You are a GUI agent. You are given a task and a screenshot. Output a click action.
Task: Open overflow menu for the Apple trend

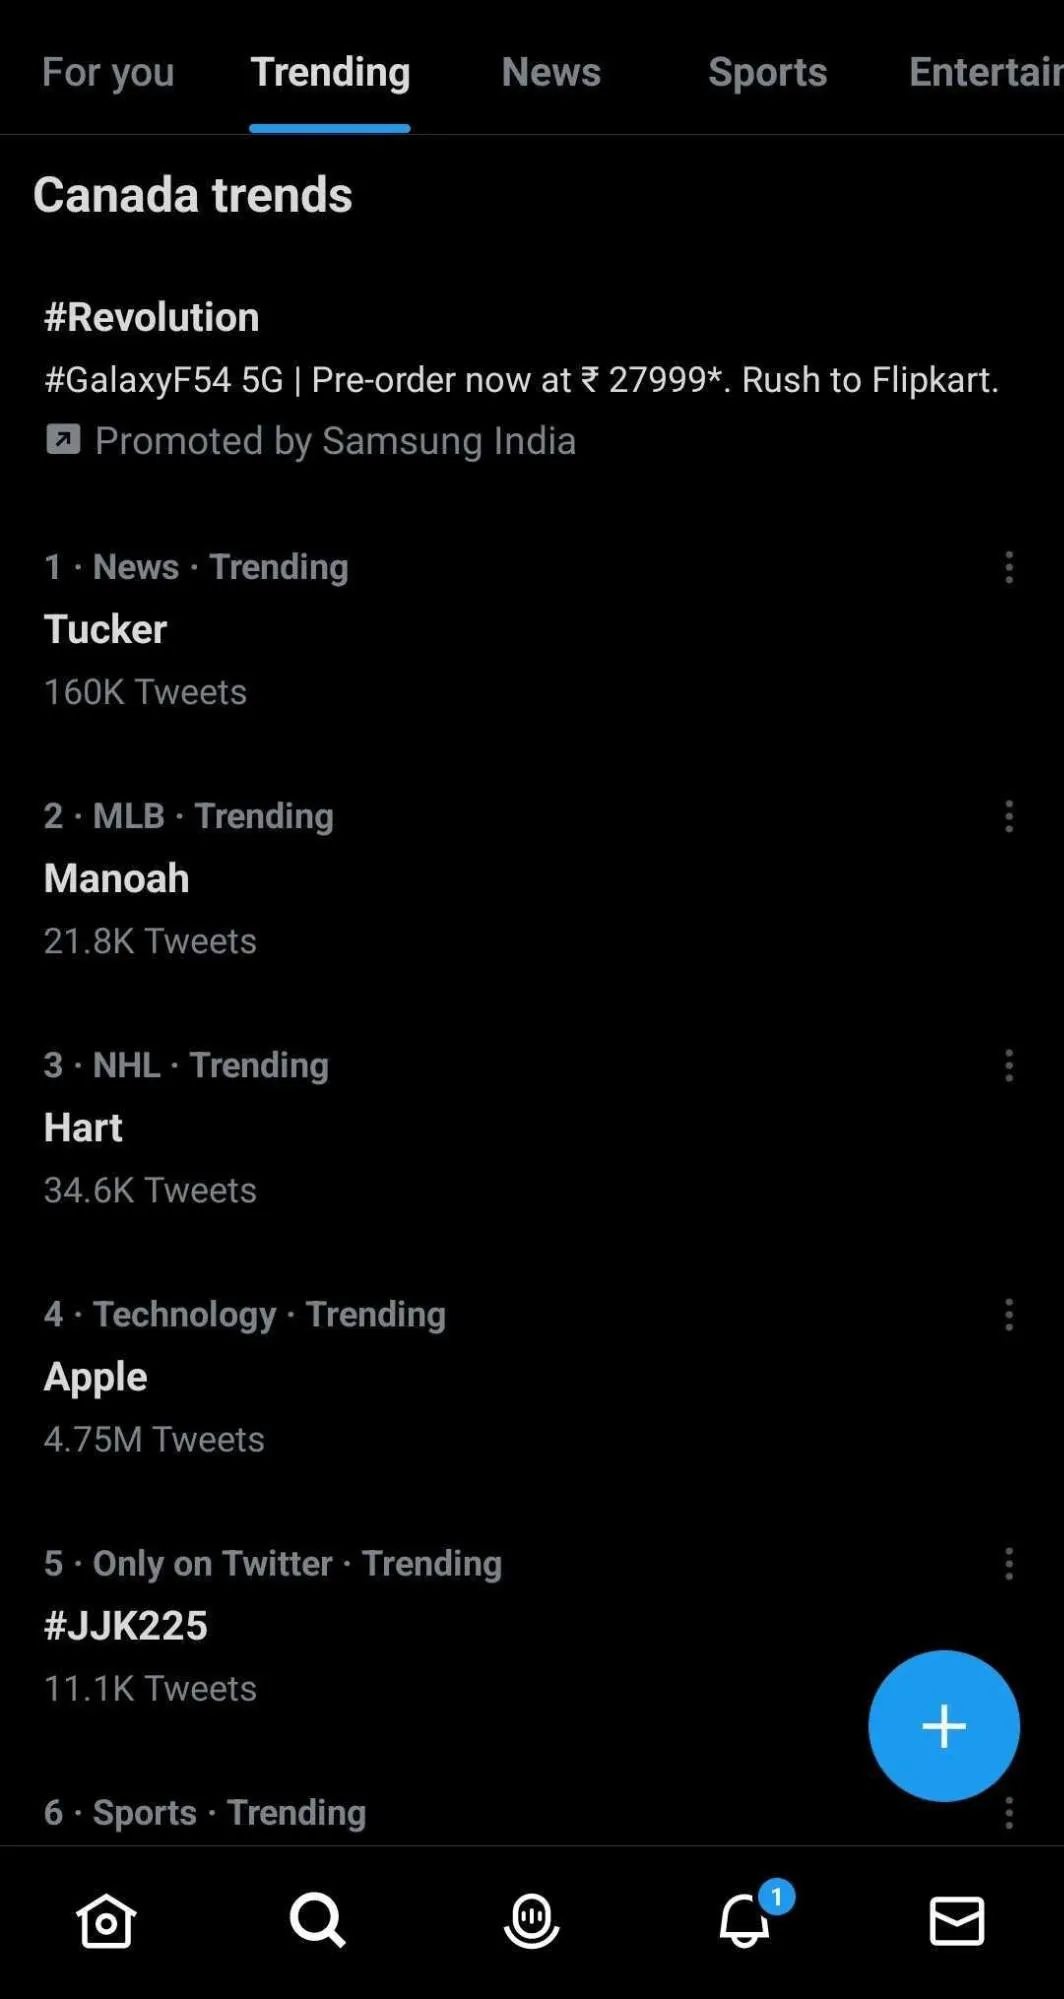(1008, 1317)
